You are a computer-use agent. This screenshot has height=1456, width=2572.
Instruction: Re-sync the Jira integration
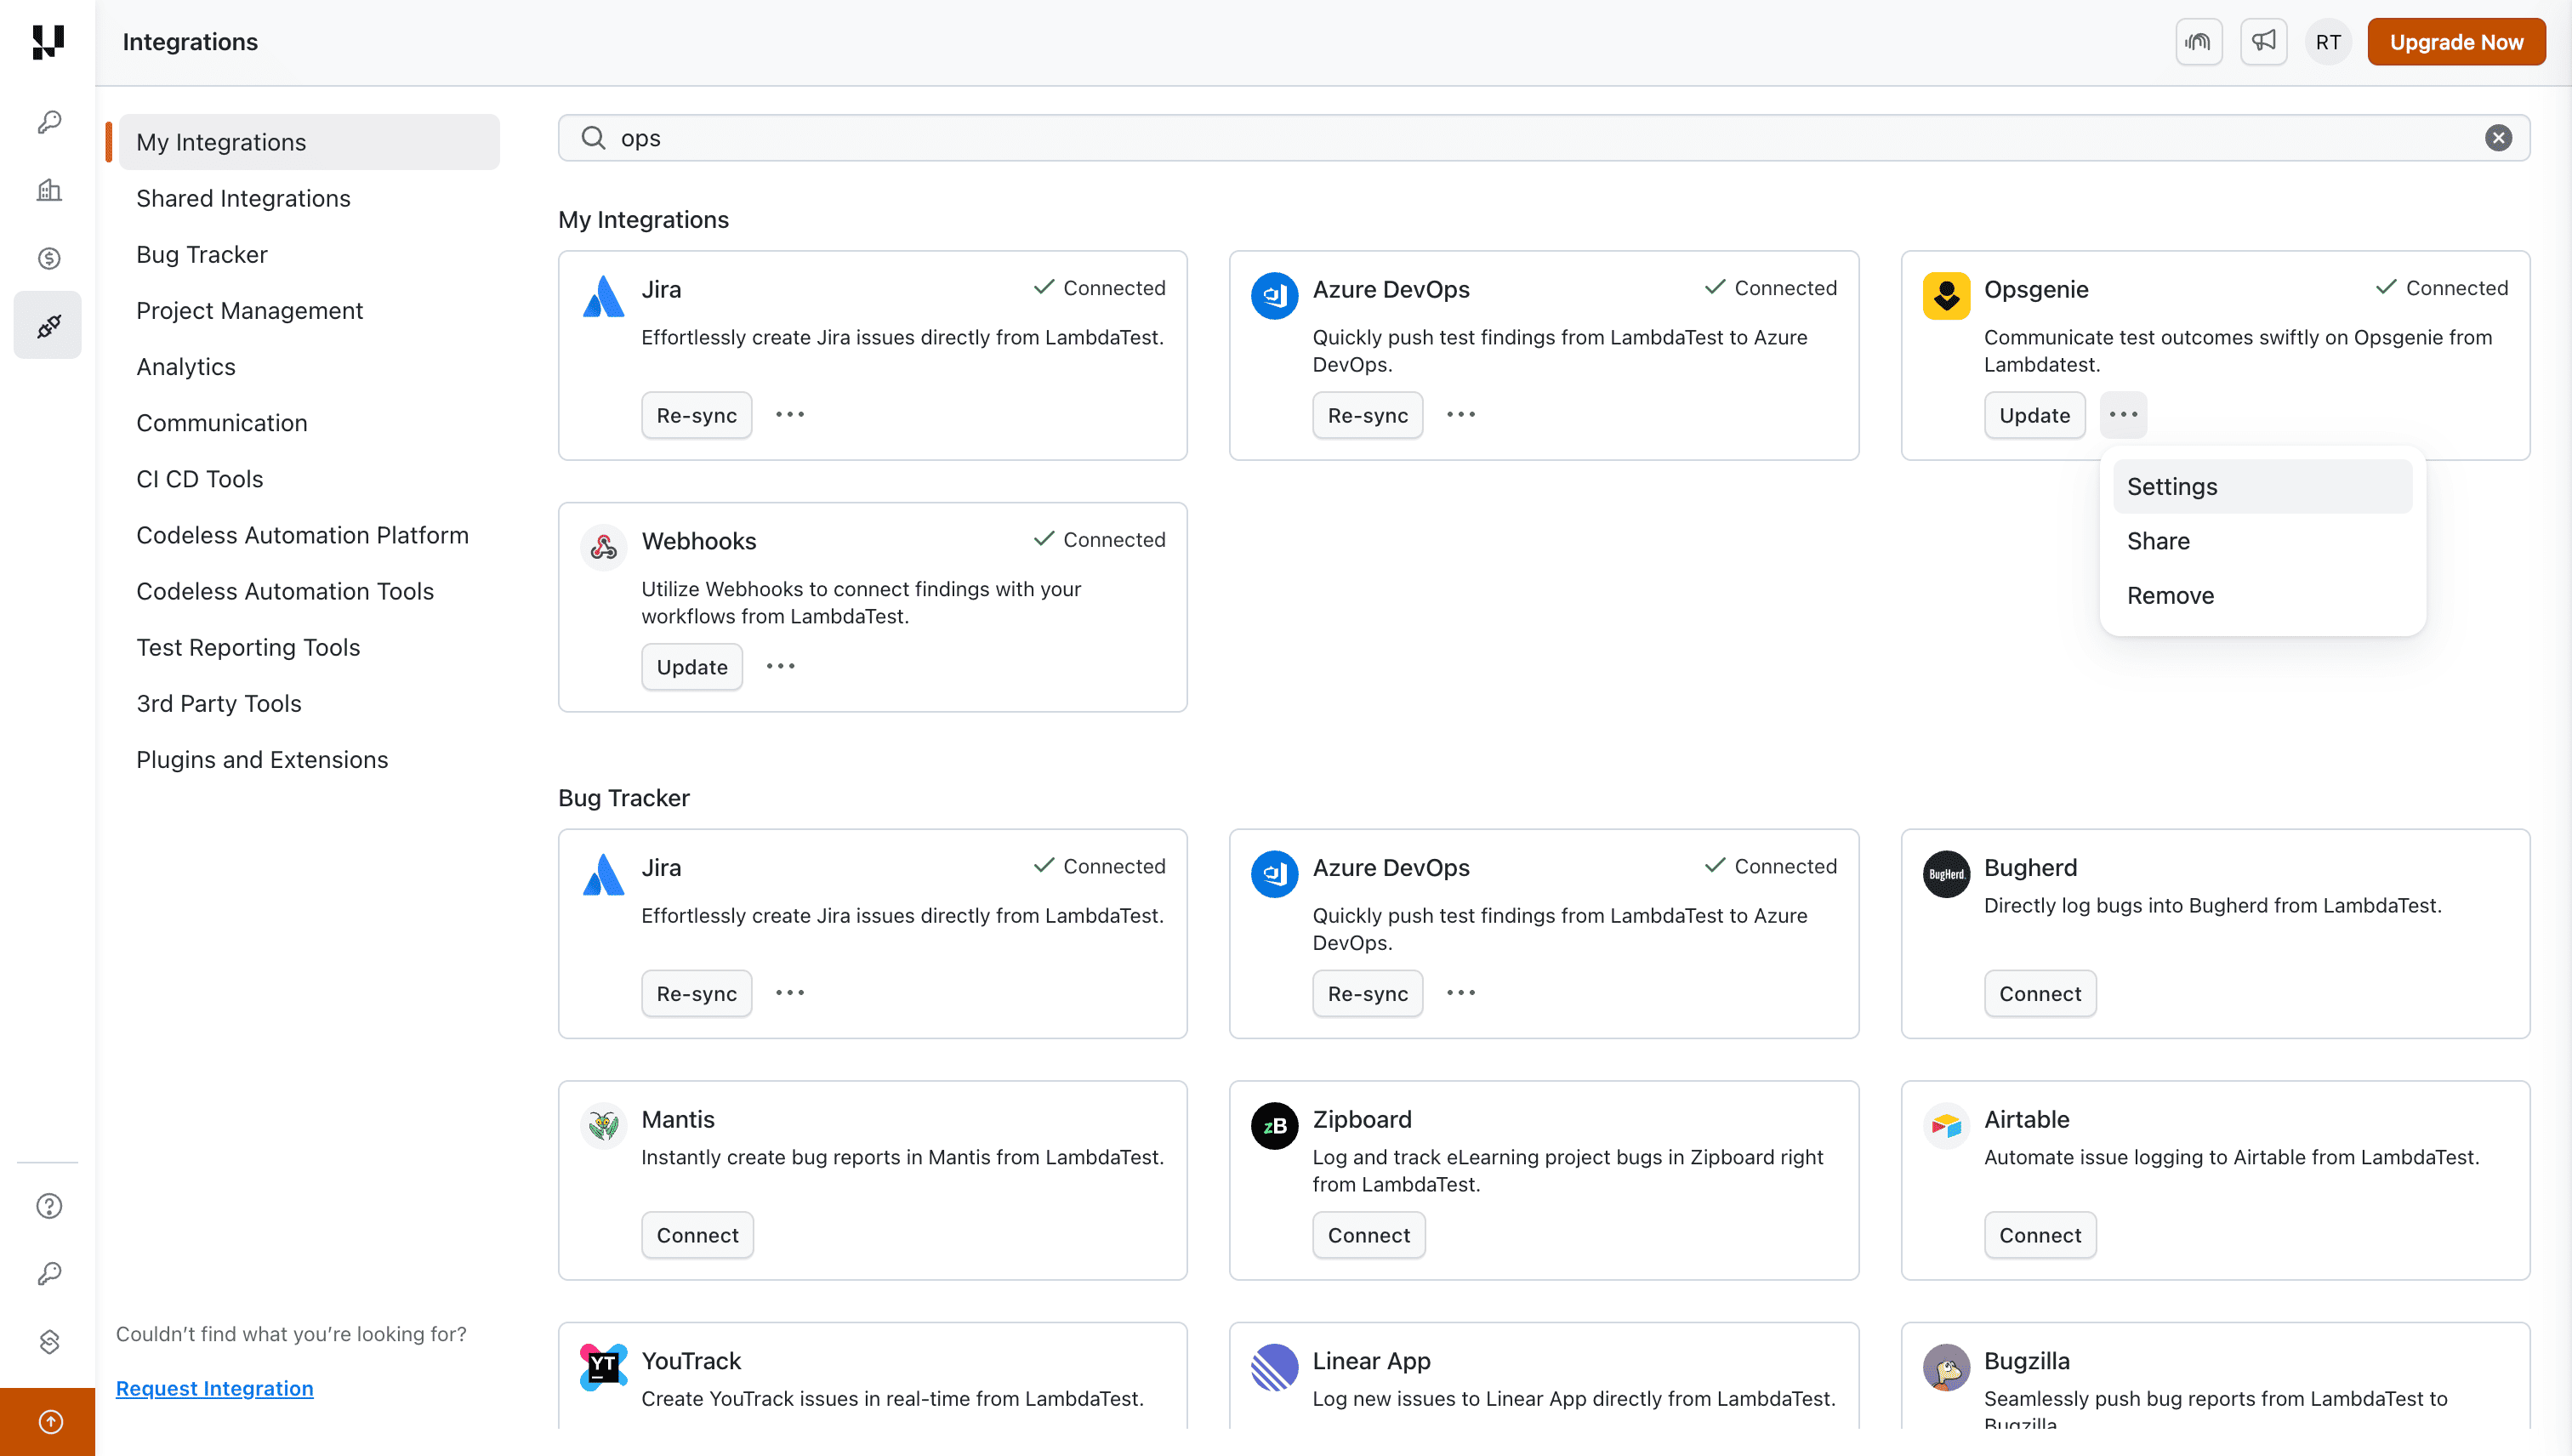(696, 414)
